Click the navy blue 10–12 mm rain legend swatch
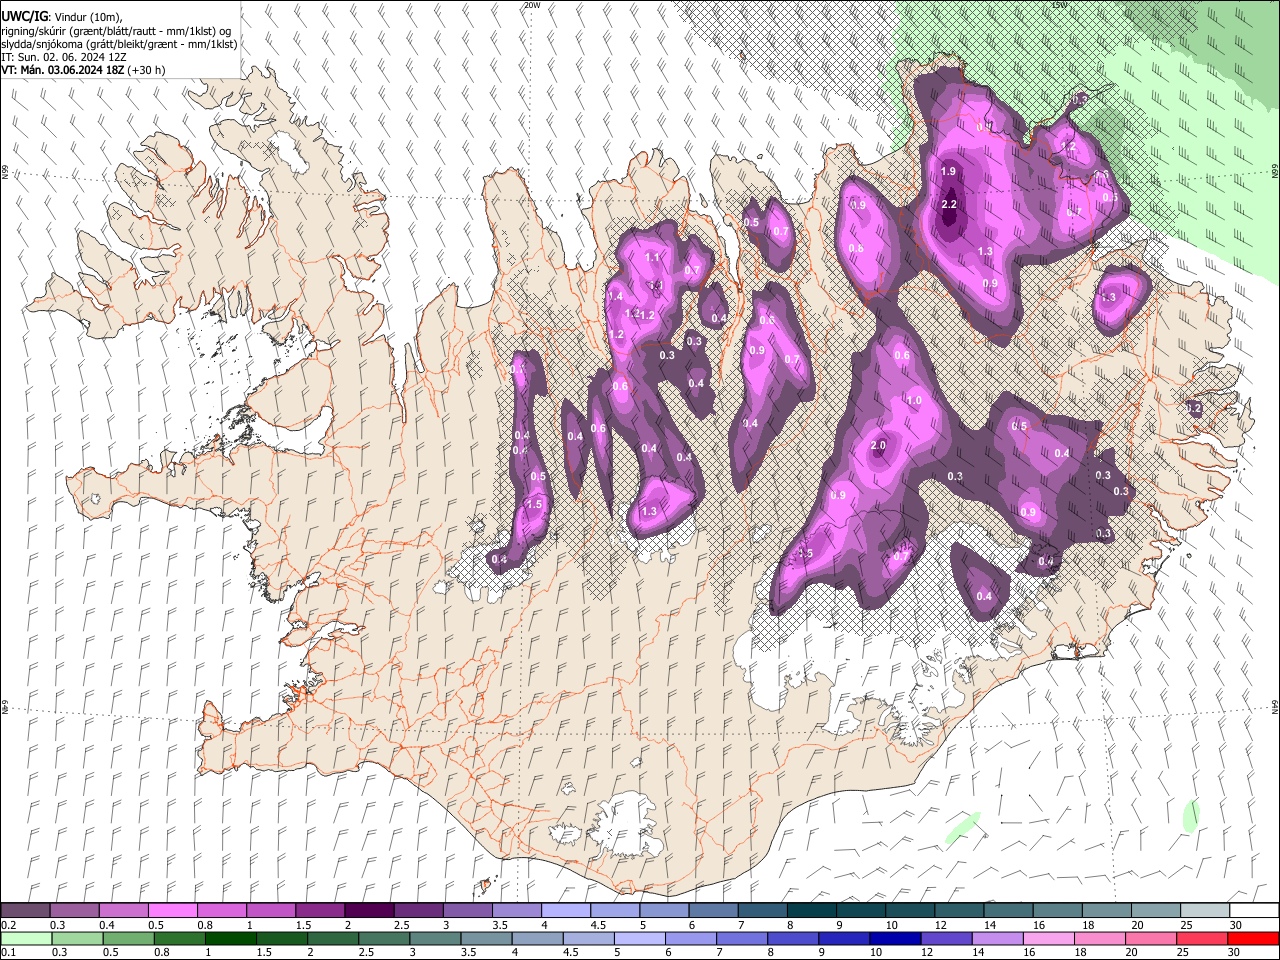Screen dimensions: 1280x960 (895, 939)
